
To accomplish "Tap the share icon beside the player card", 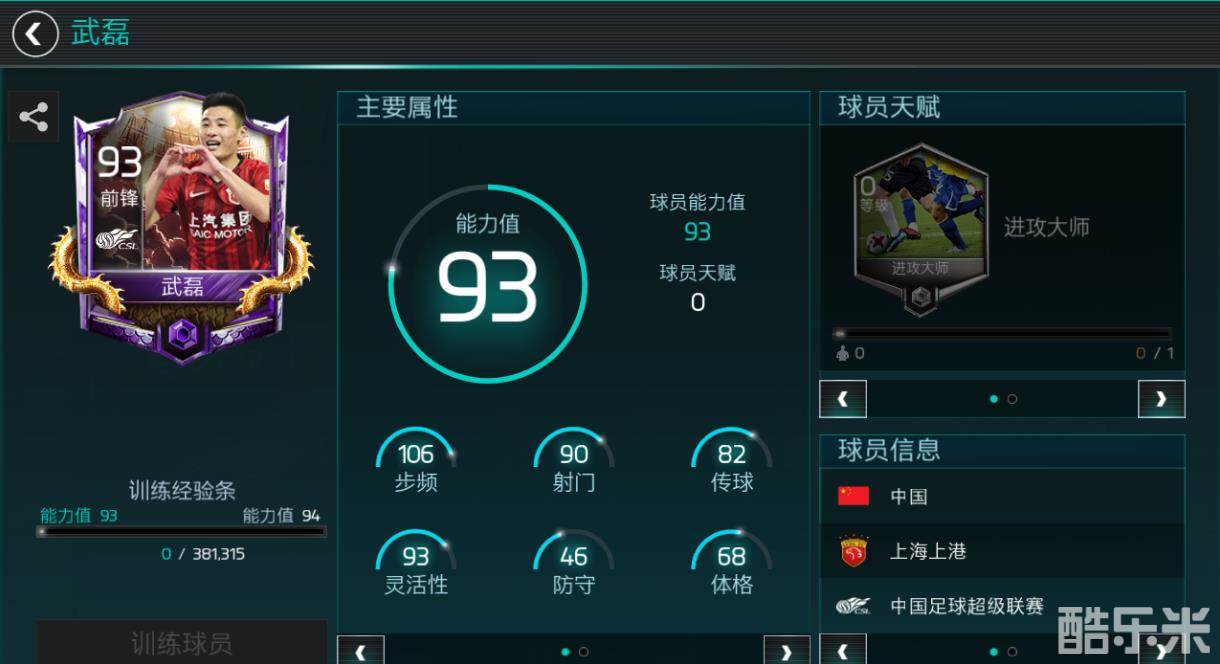I will [34, 117].
